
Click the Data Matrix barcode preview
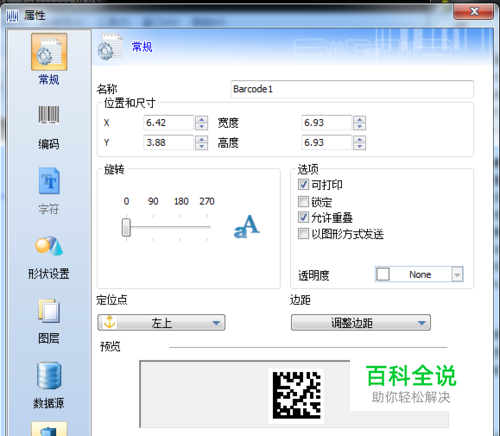(297, 395)
